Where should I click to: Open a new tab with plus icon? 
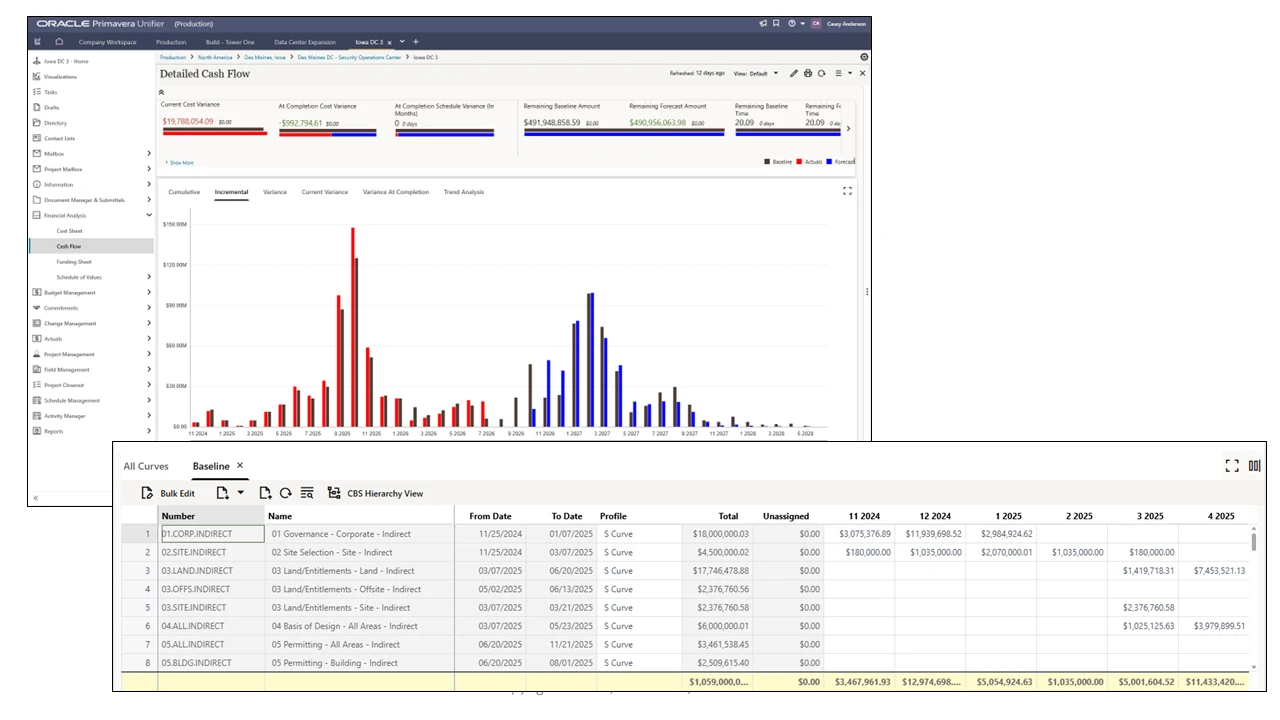[x=416, y=42]
